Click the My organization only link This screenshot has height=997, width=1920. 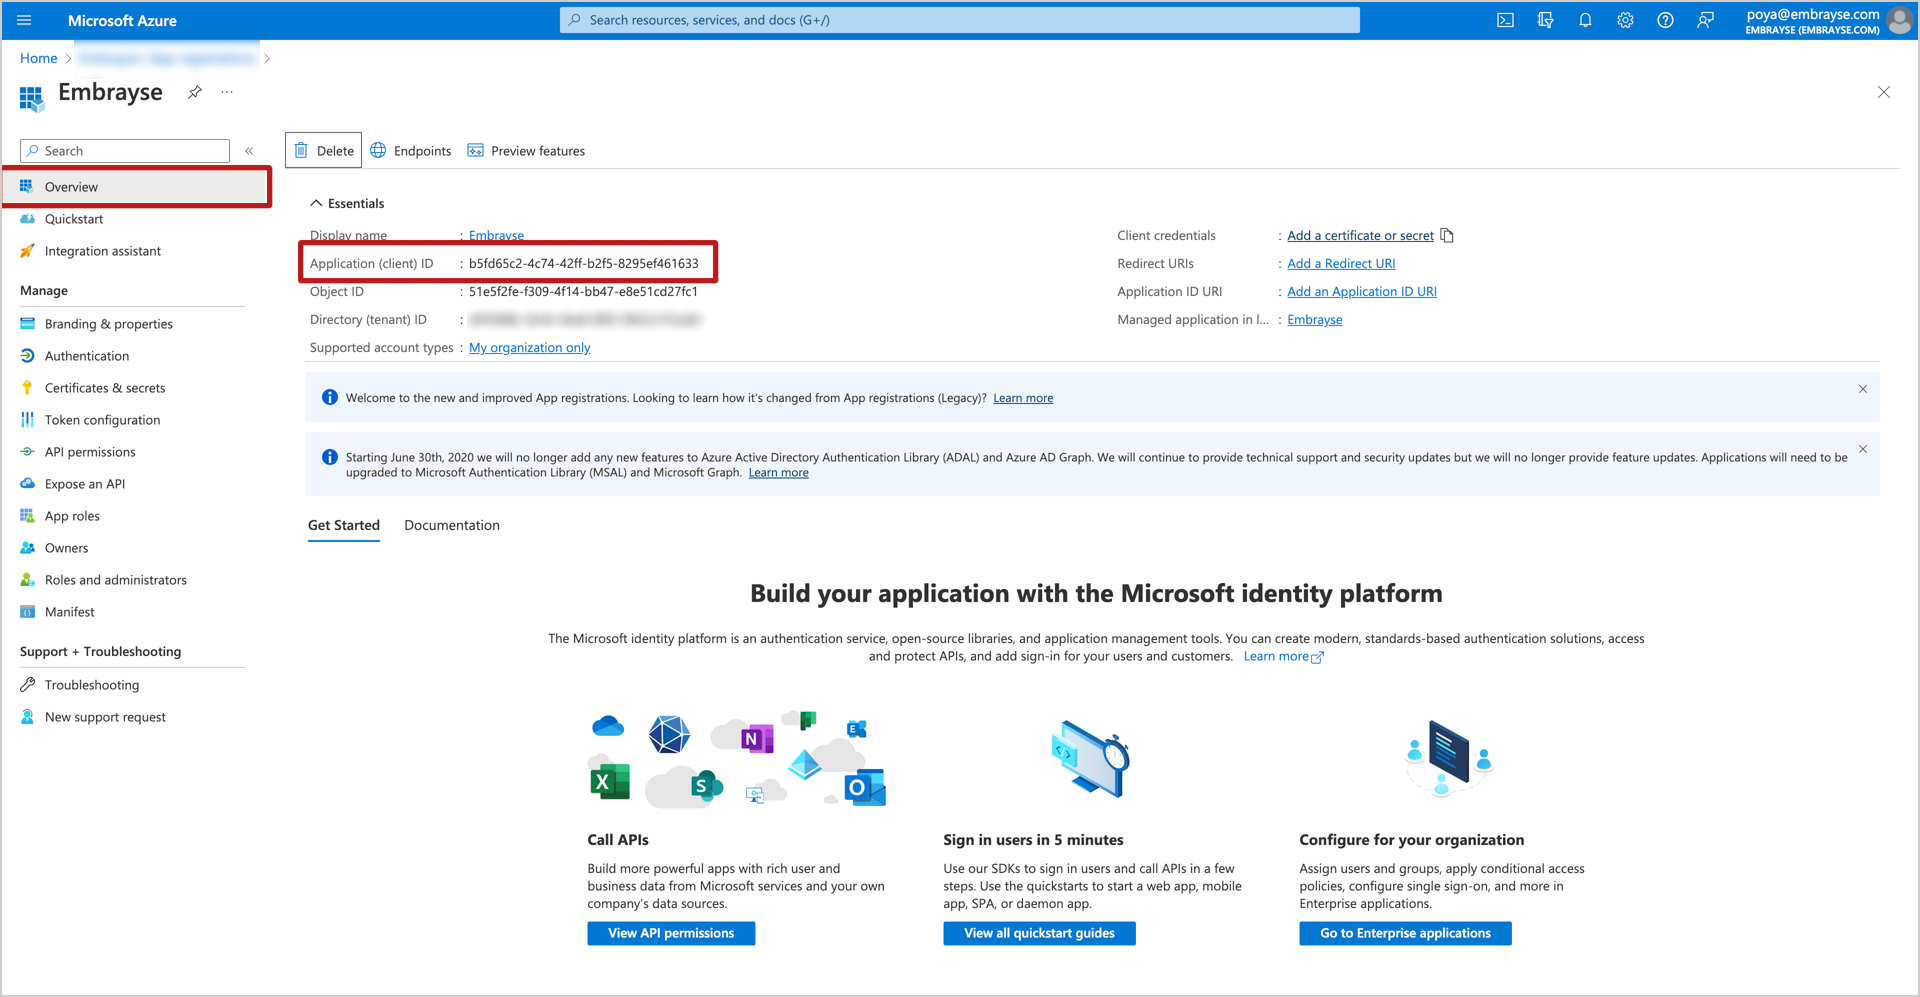530,348
